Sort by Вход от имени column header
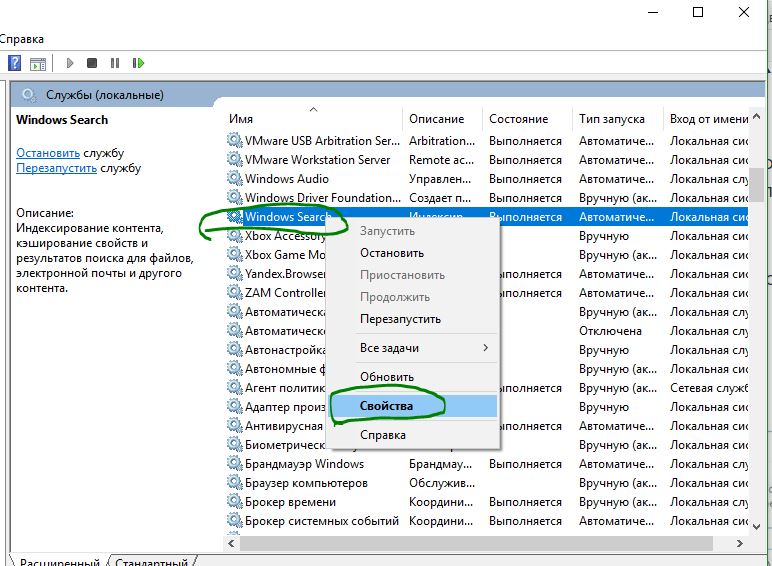Viewport: 772px width, 566px height. coord(707,119)
